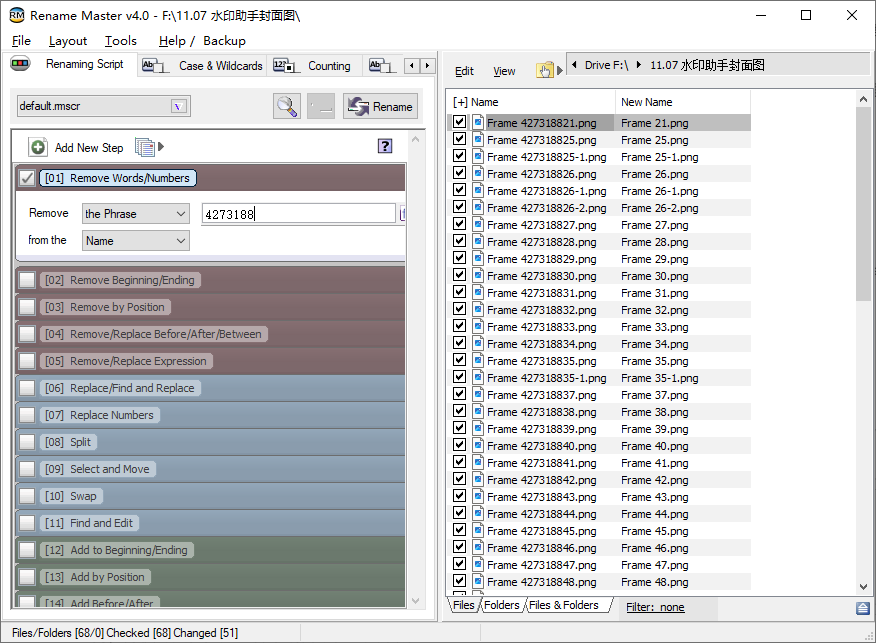Click the Rename Master title bar icon
Viewport: 876px width, 643px height.
point(17,15)
